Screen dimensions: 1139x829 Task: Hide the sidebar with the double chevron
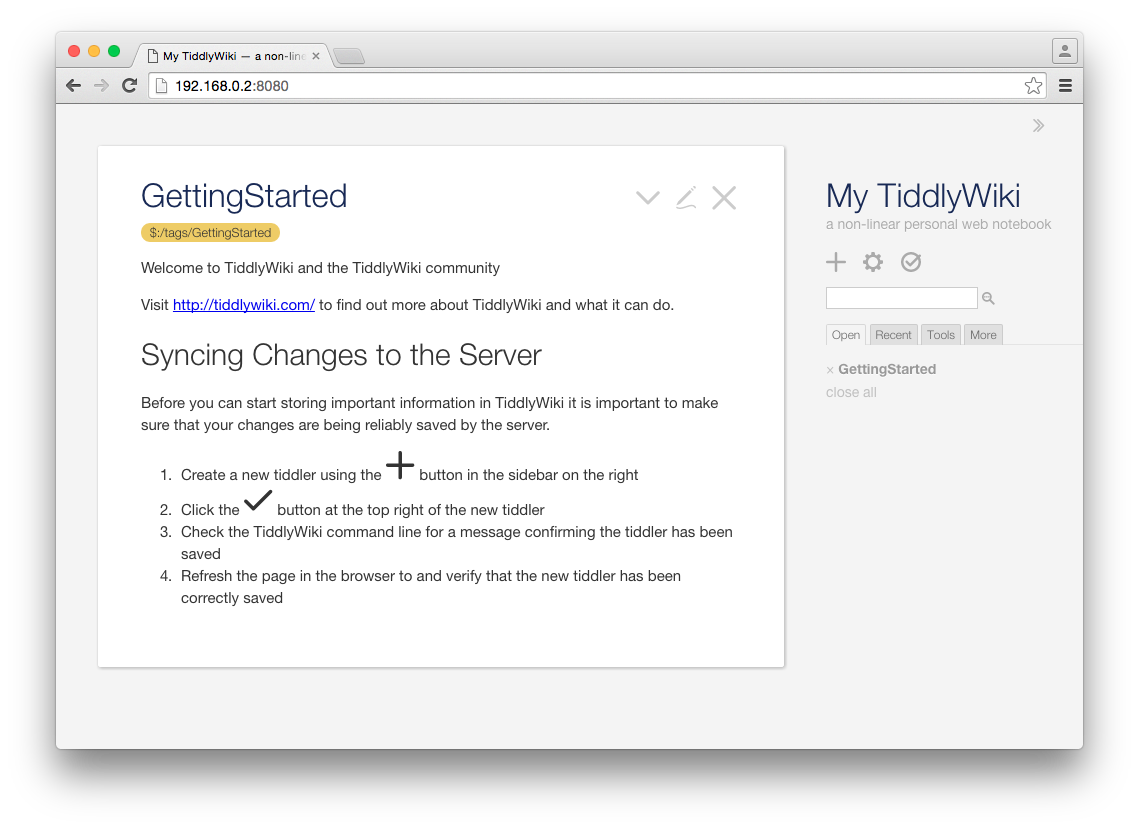[x=1039, y=126]
